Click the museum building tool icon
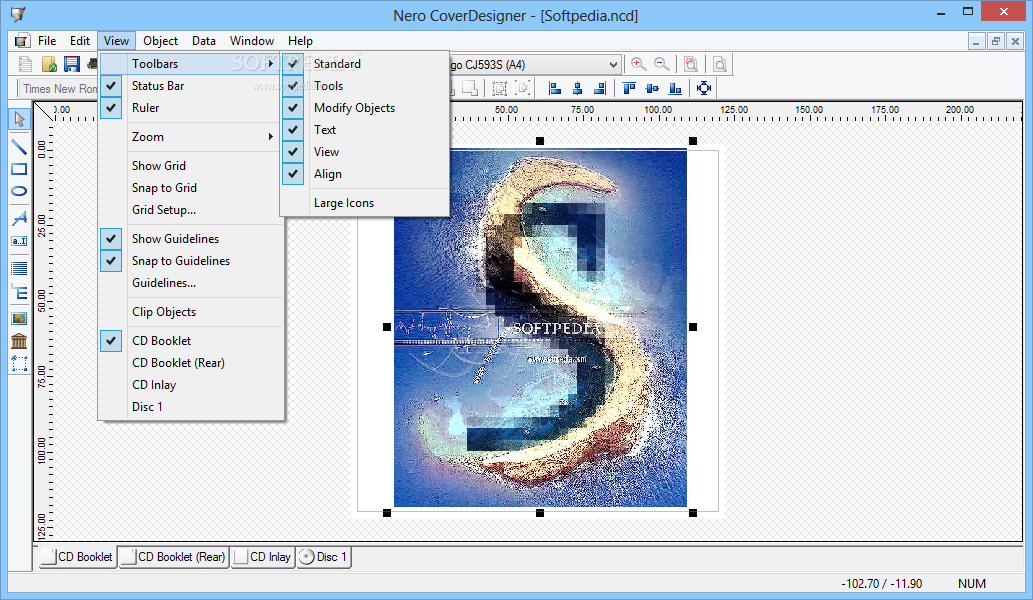This screenshot has height=600, width=1033. point(19,341)
